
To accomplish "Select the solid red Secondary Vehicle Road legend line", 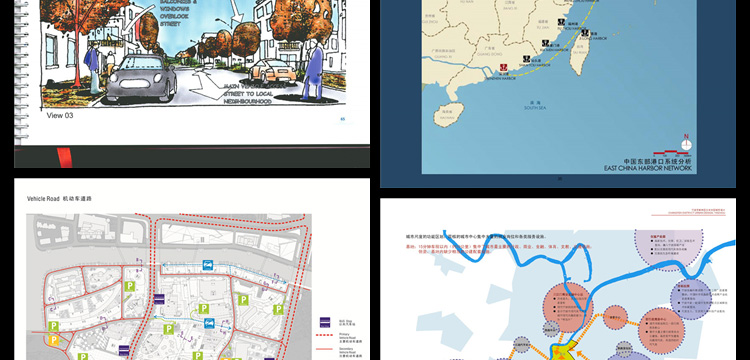I will 325,349.
